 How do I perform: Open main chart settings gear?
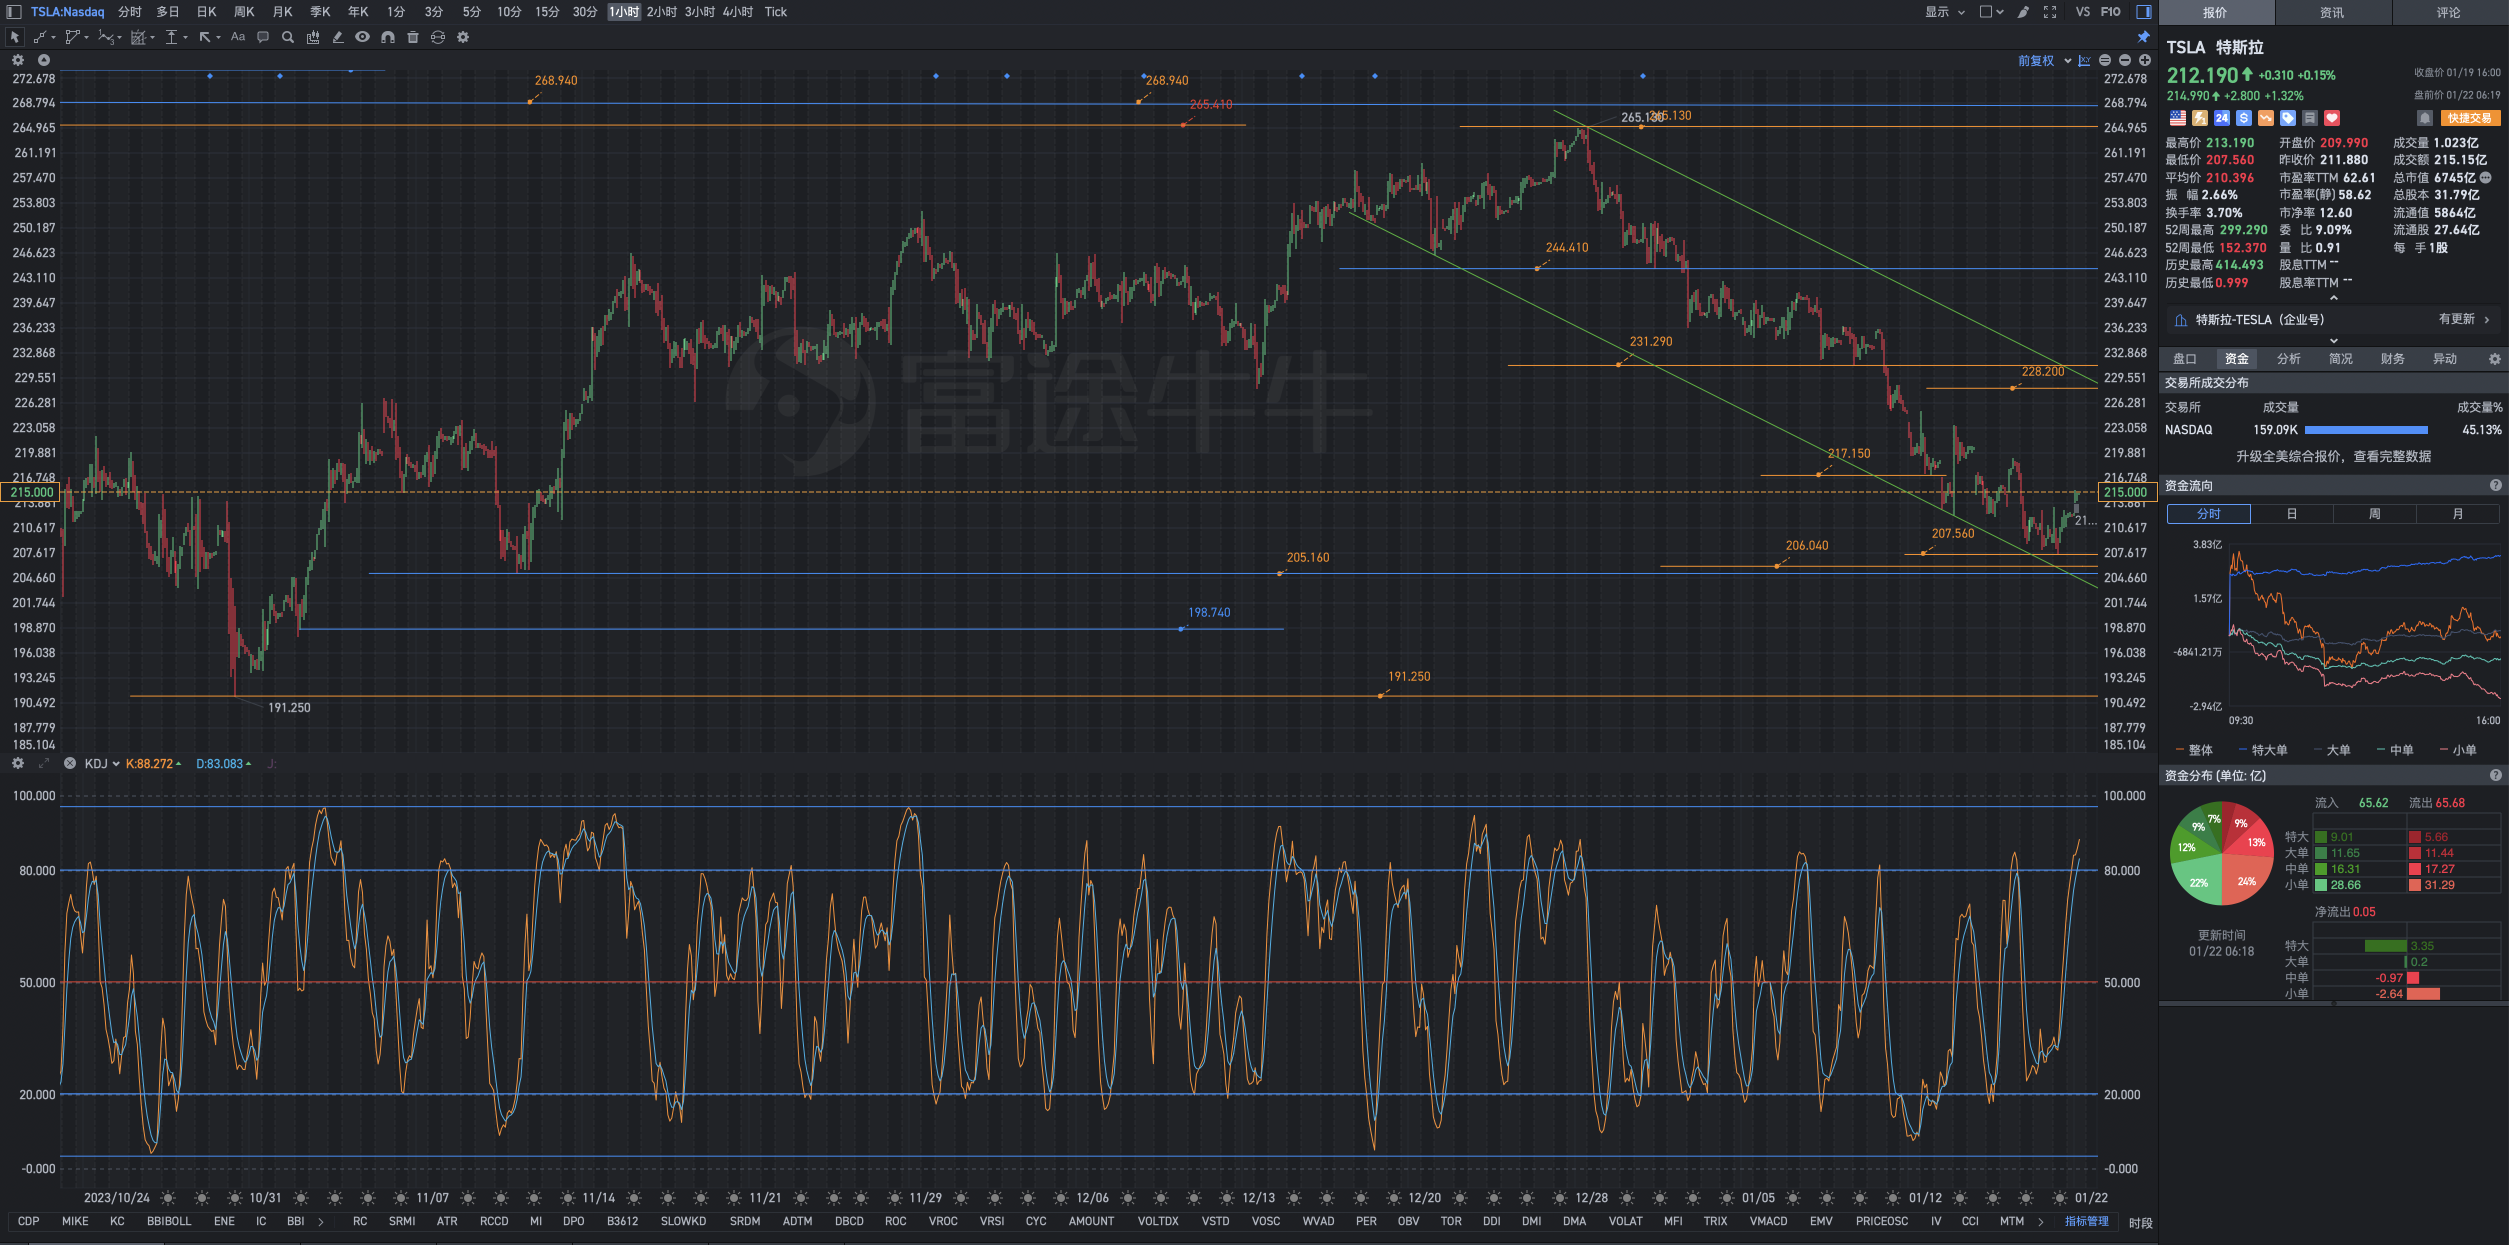click(x=18, y=60)
